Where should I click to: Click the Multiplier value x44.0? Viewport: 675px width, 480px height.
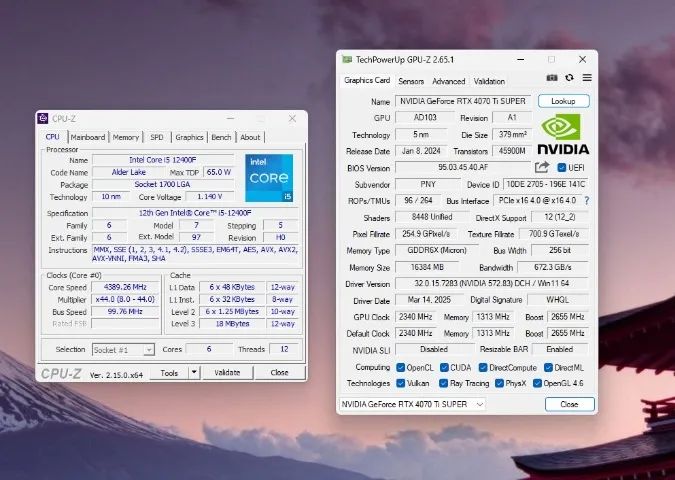click(125, 299)
